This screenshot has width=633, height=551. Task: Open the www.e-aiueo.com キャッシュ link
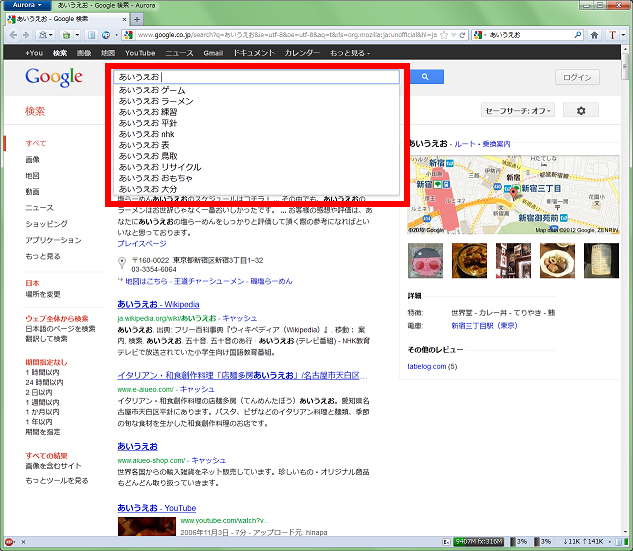pos(197,390)
